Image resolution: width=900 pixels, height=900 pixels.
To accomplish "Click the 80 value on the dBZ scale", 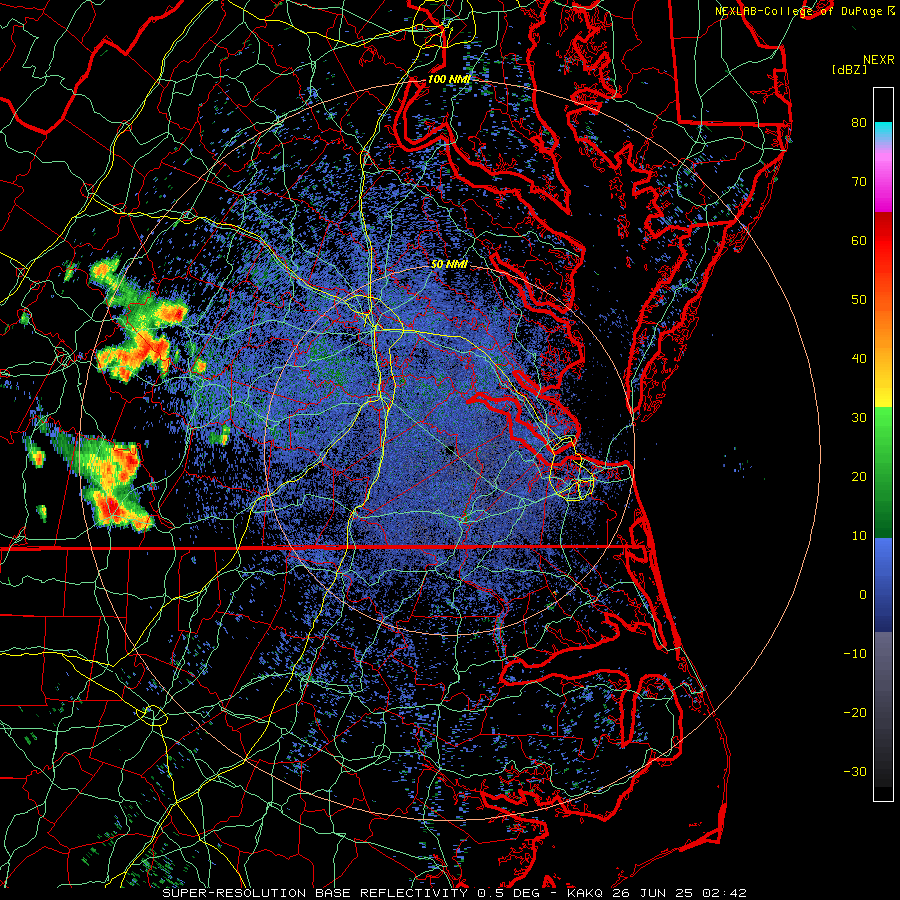I will [859, 122].
